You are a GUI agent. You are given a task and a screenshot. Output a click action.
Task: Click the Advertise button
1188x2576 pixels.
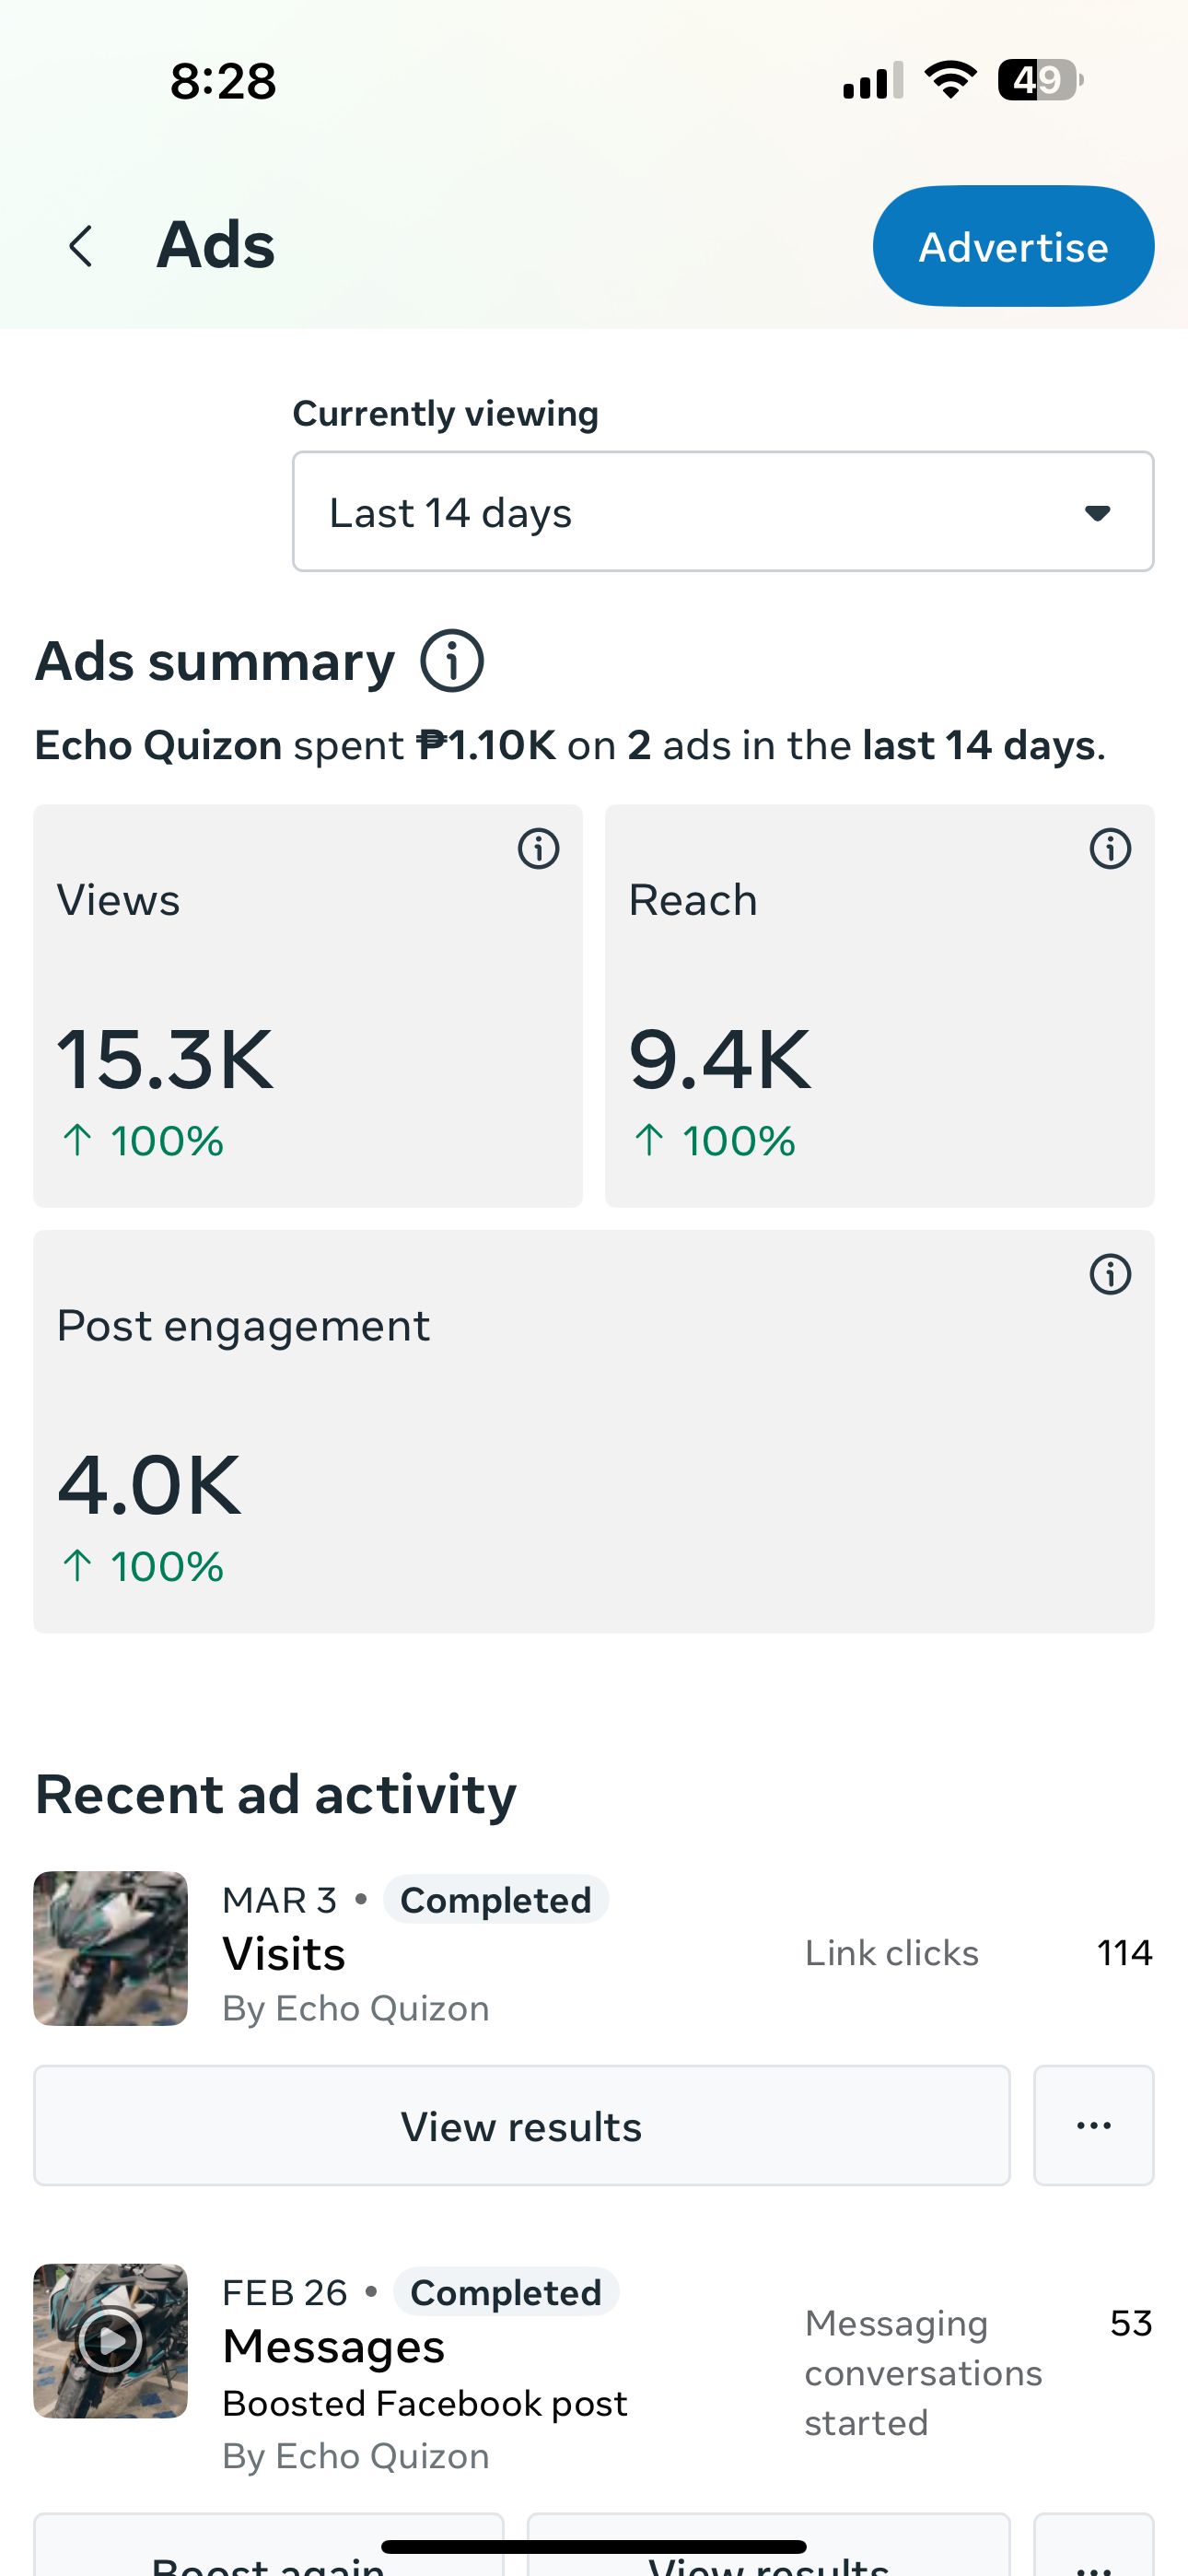click(1013, 246)
